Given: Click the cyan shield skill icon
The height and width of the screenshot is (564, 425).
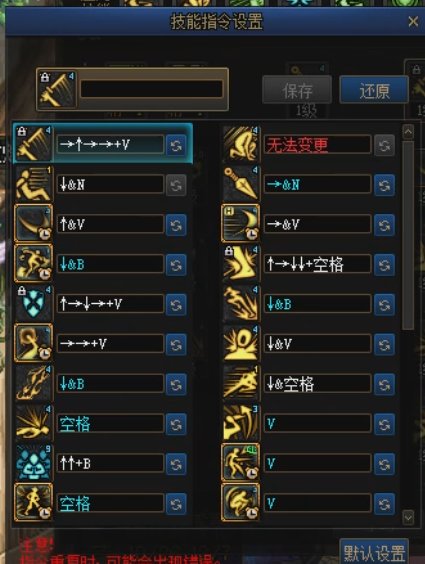Looking at the screenshot, I should point(33,304).
